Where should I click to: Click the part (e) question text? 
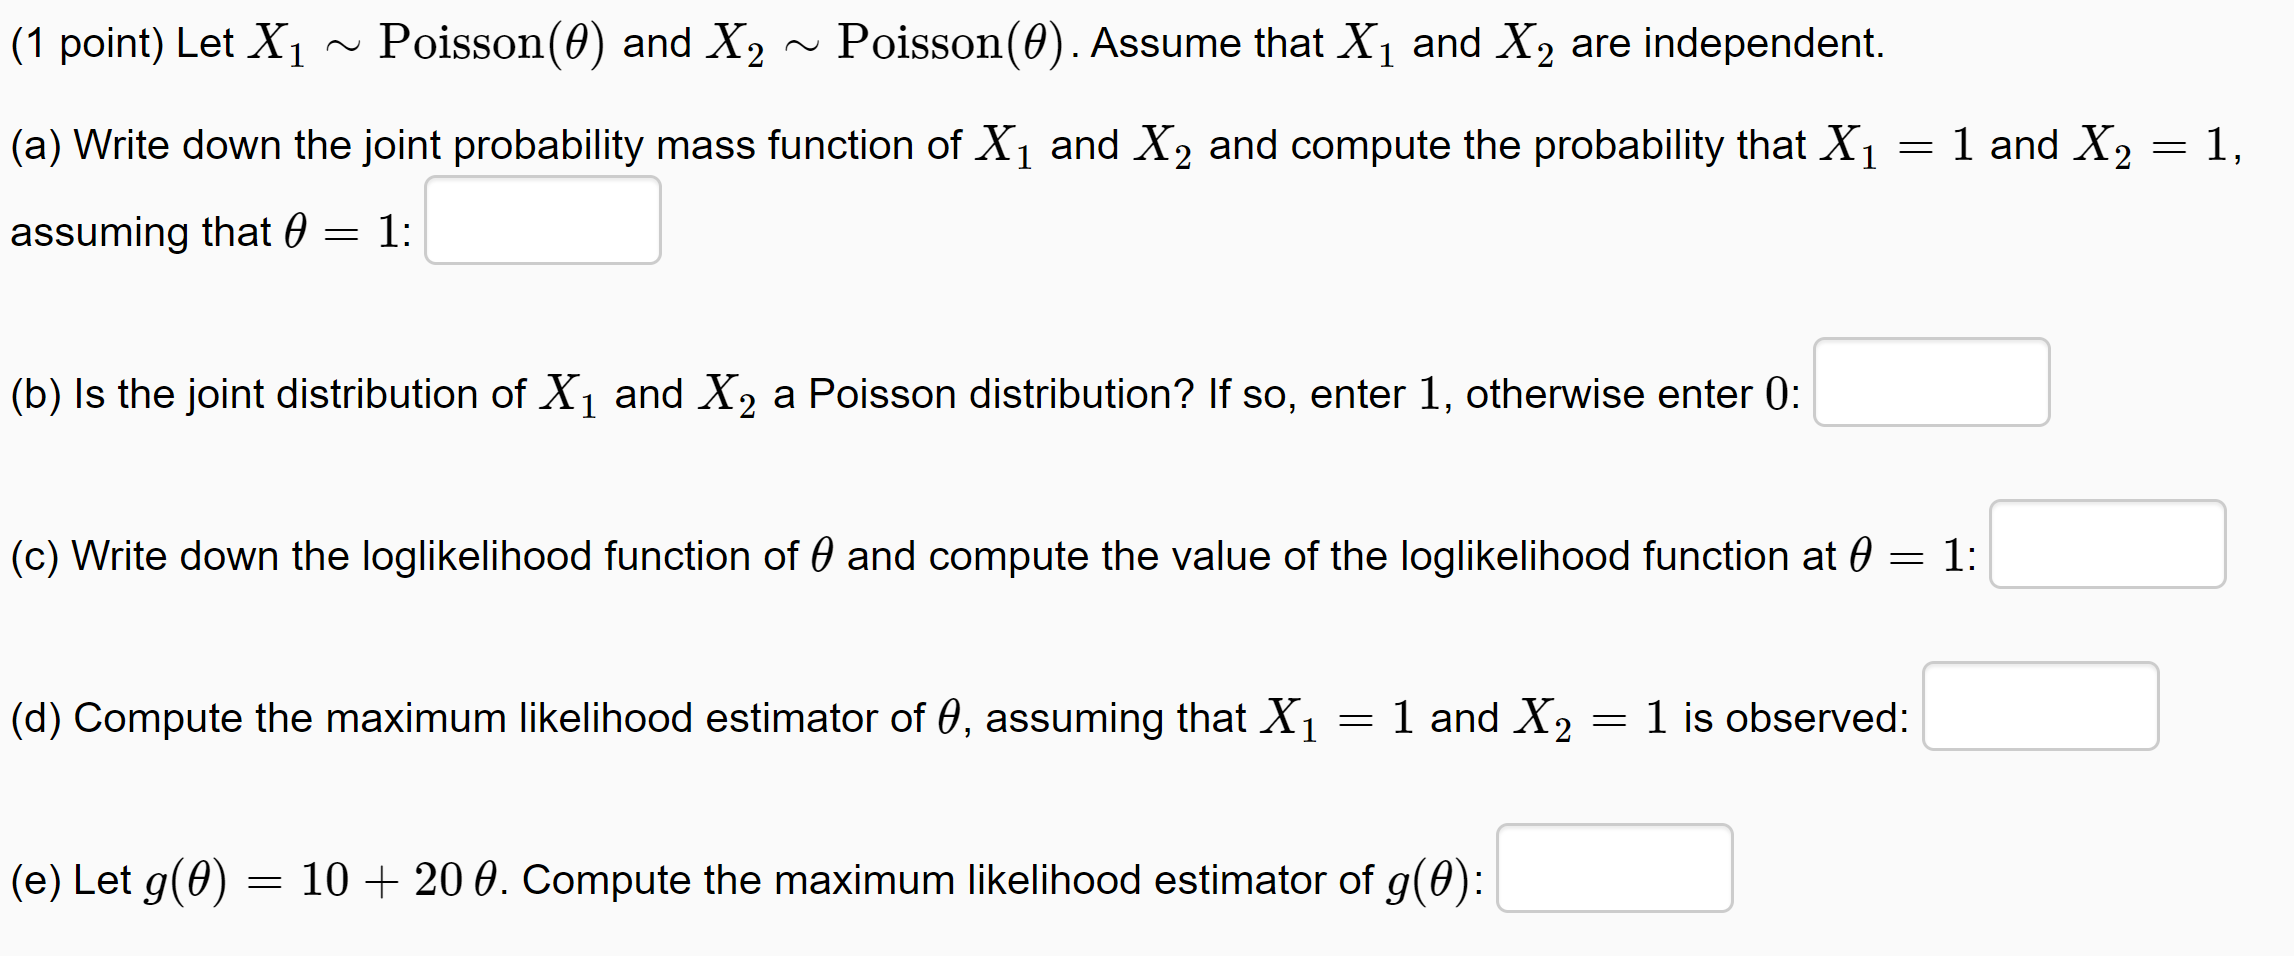tap(700, 879)
